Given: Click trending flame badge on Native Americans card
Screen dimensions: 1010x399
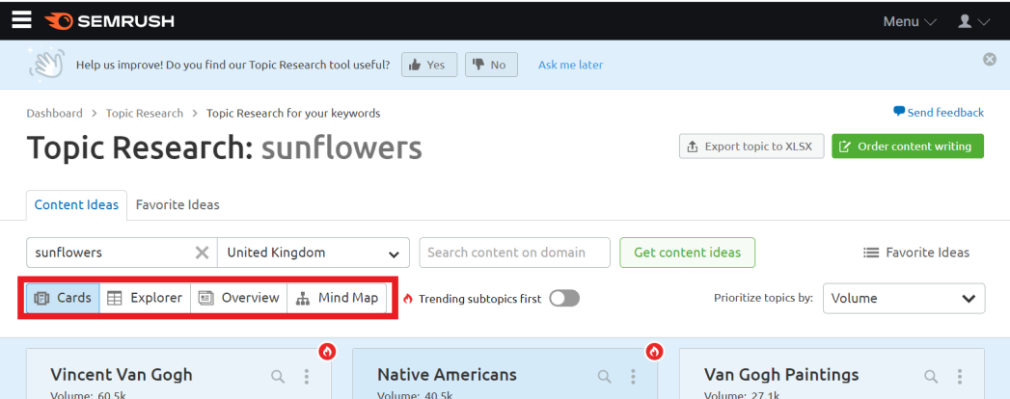Looking at the screenshot, I should pos(654,351).
